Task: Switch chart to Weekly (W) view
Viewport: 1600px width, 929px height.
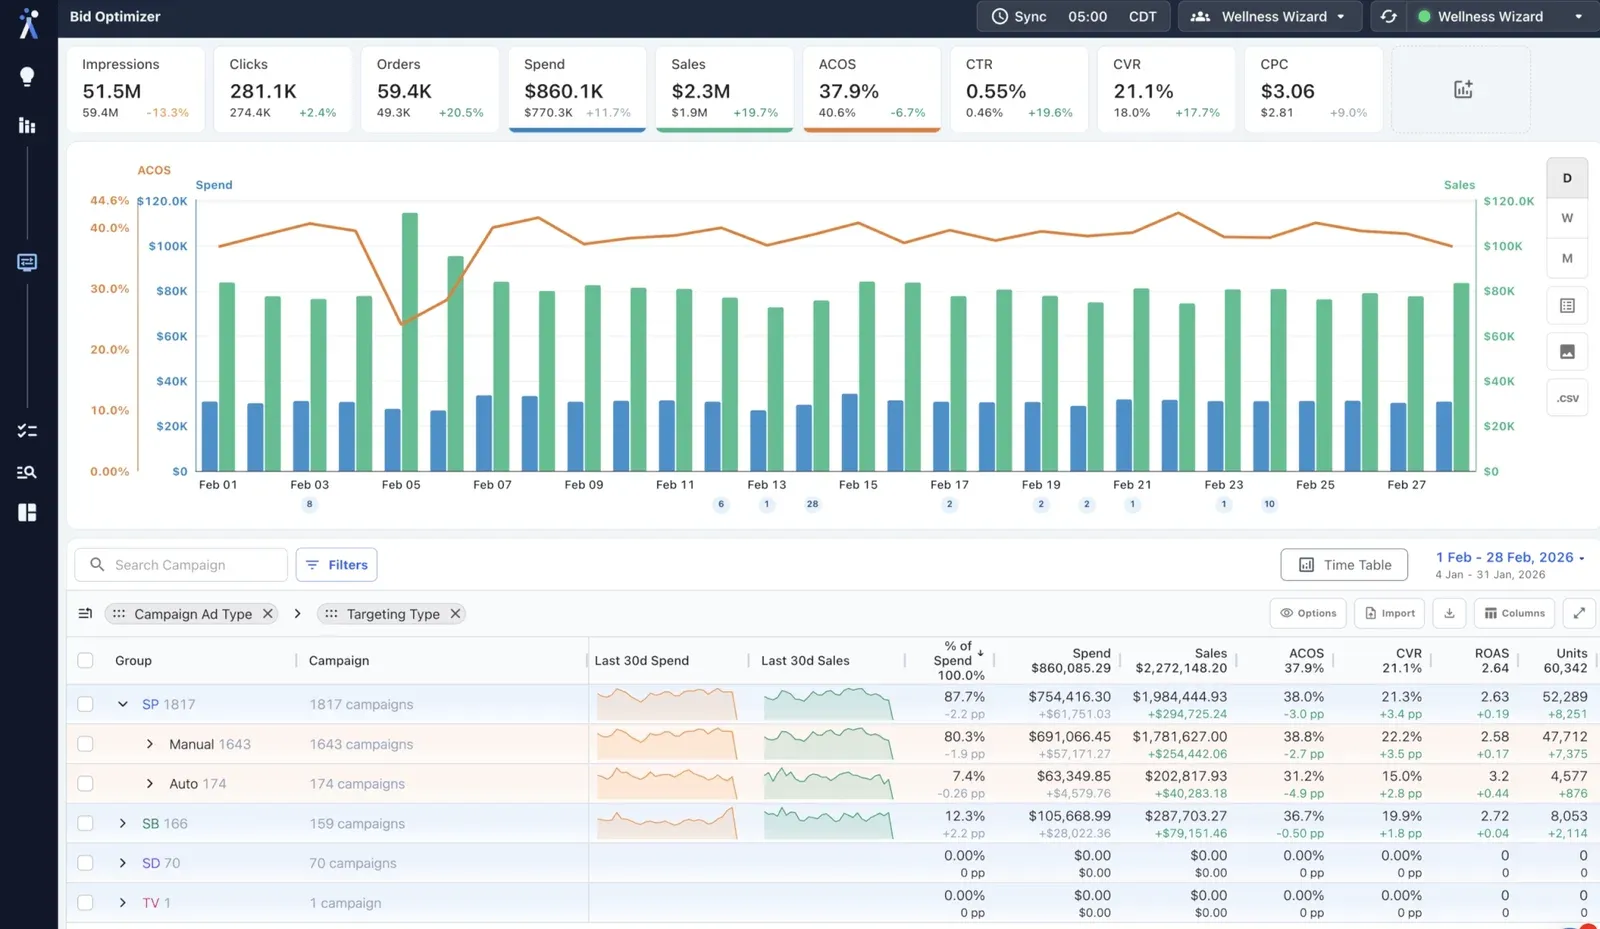Action: [1567, 218]
